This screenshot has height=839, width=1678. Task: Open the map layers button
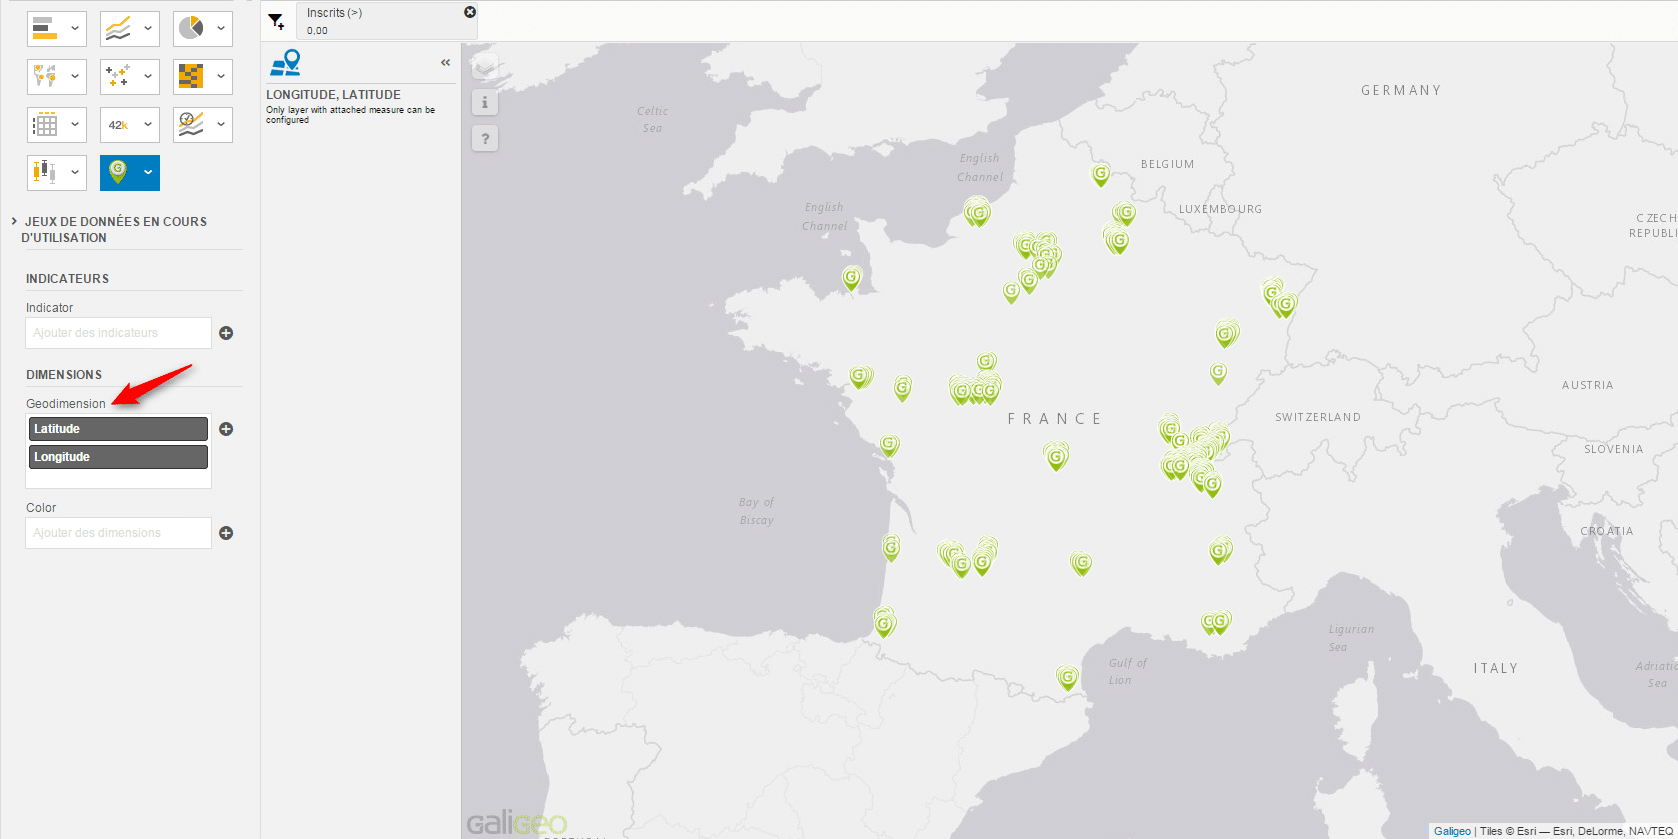pyautogui.click(x=485, y=67)
